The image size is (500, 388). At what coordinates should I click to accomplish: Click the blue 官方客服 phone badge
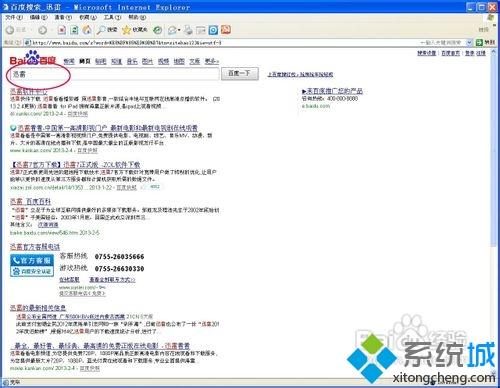coord(32,260)
